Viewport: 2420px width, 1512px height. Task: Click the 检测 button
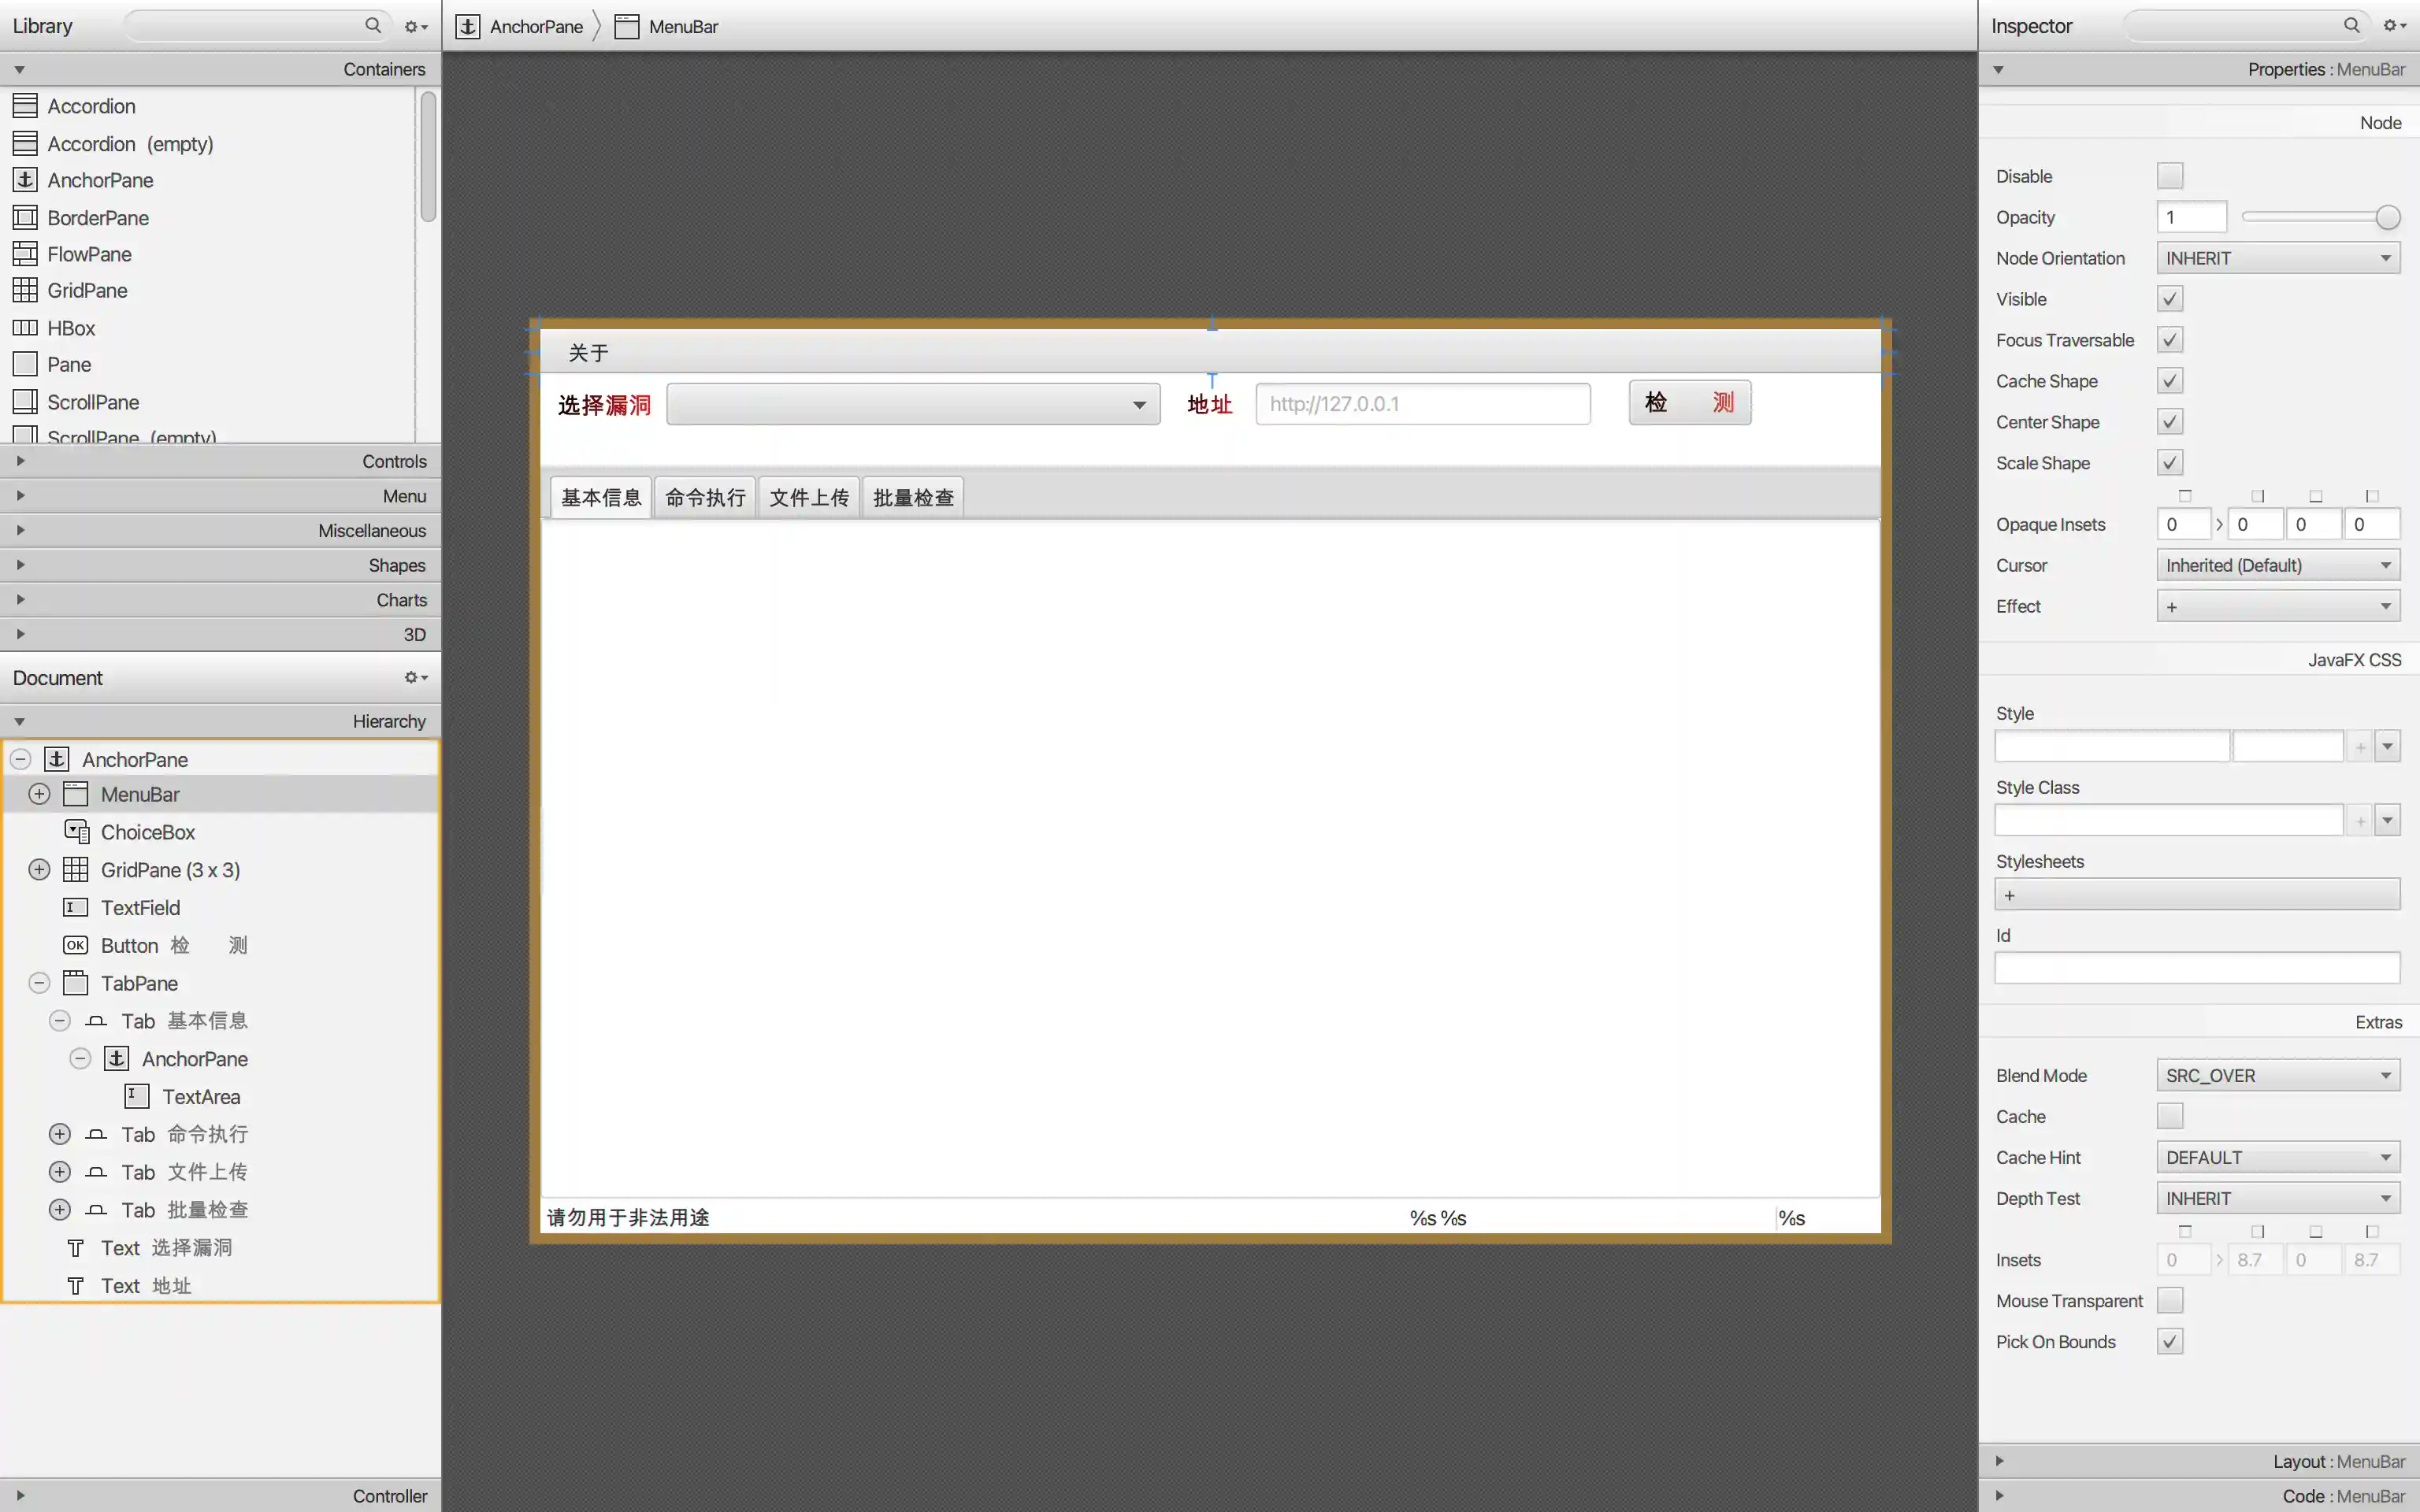(1689, 403)
